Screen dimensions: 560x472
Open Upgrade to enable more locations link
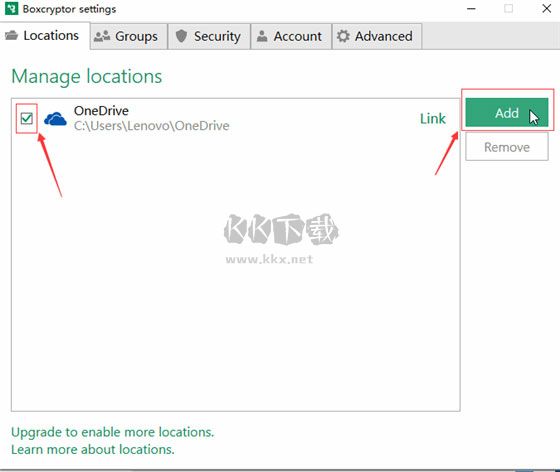pyautogui.click(x=112, y=432)
